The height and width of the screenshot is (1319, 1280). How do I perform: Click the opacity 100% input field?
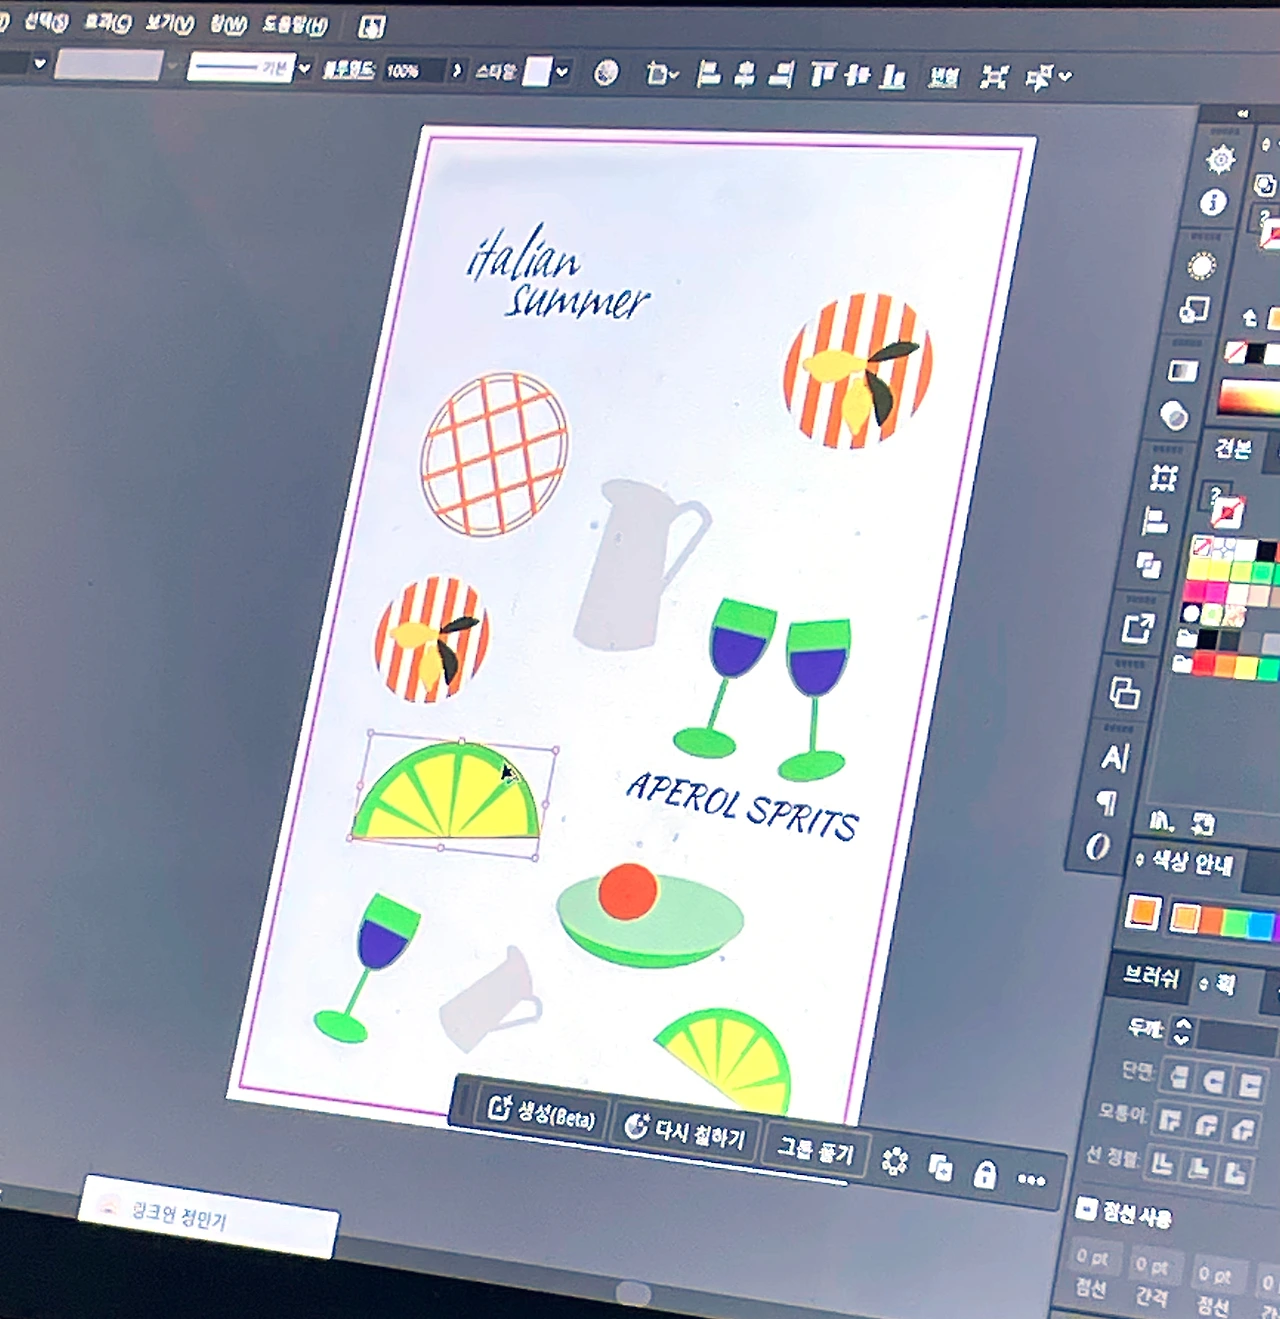click(414, 71)
